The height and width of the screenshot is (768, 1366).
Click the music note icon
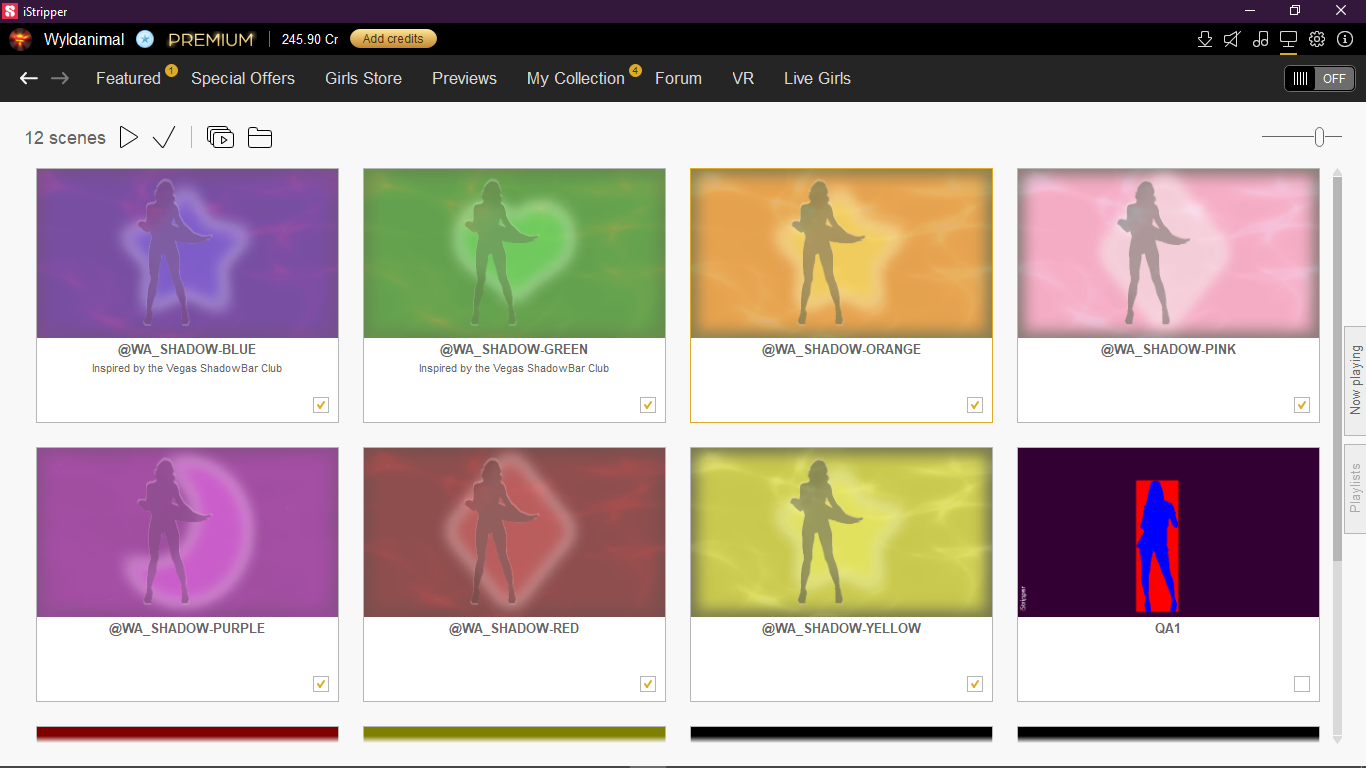tap(1261, 39)
